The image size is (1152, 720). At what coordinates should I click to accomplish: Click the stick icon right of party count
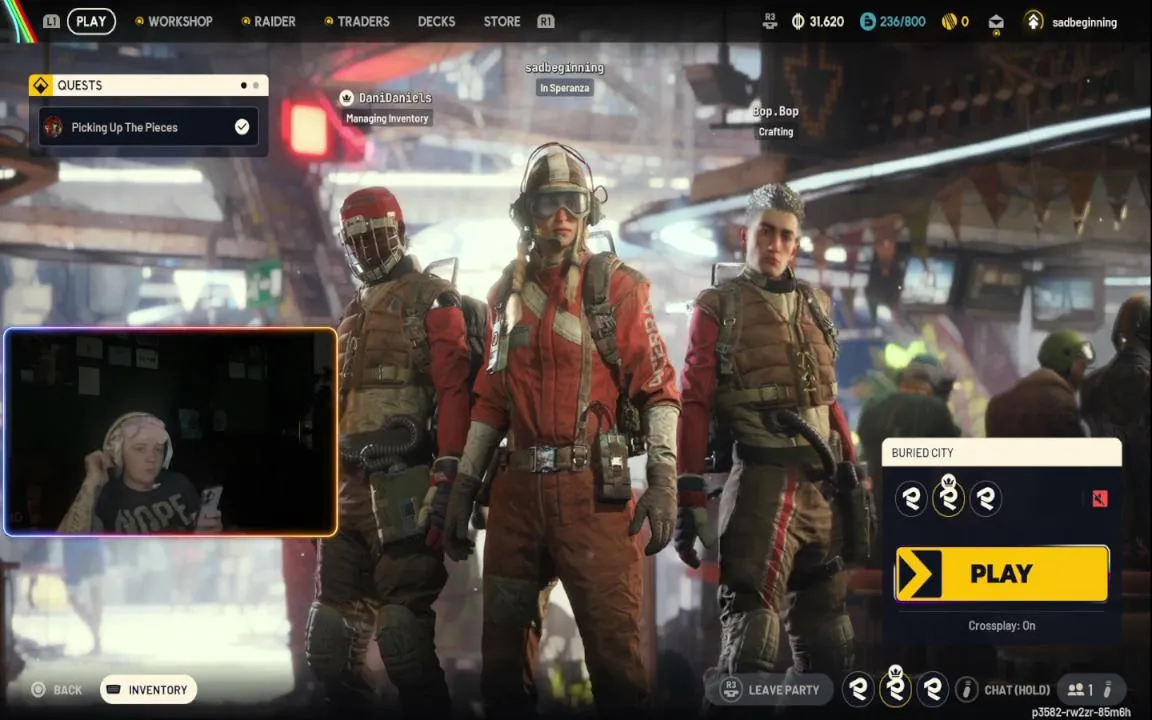(1108, 690)
